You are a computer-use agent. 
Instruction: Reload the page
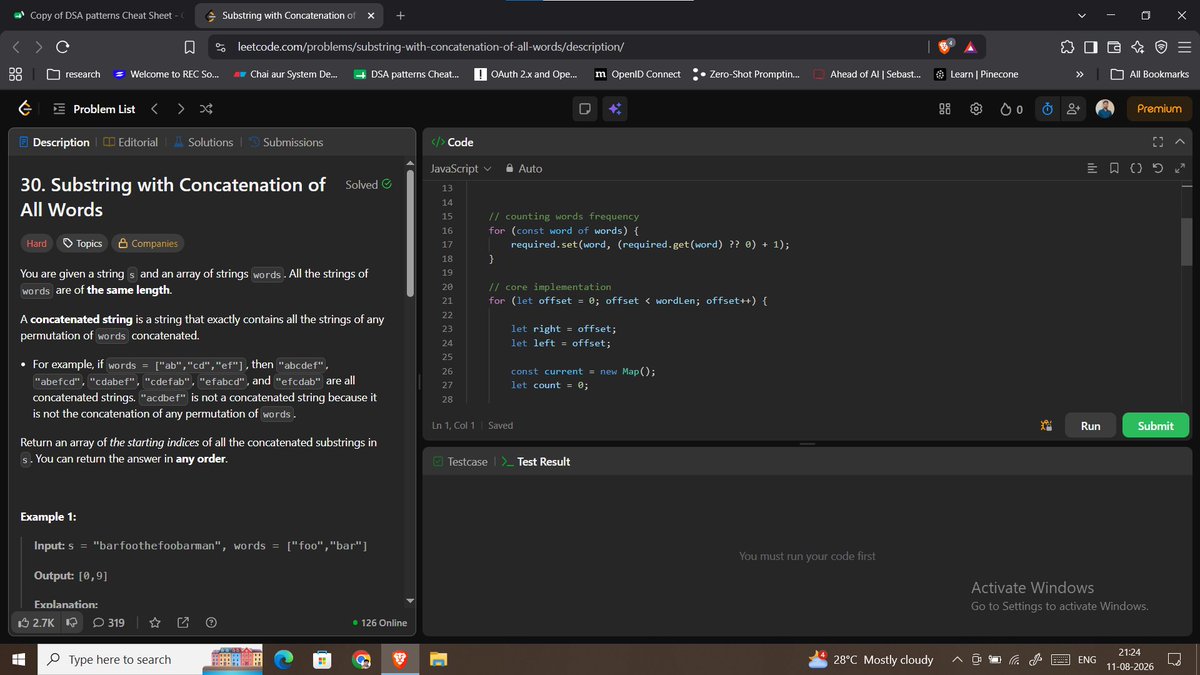[x=62, y=47]
